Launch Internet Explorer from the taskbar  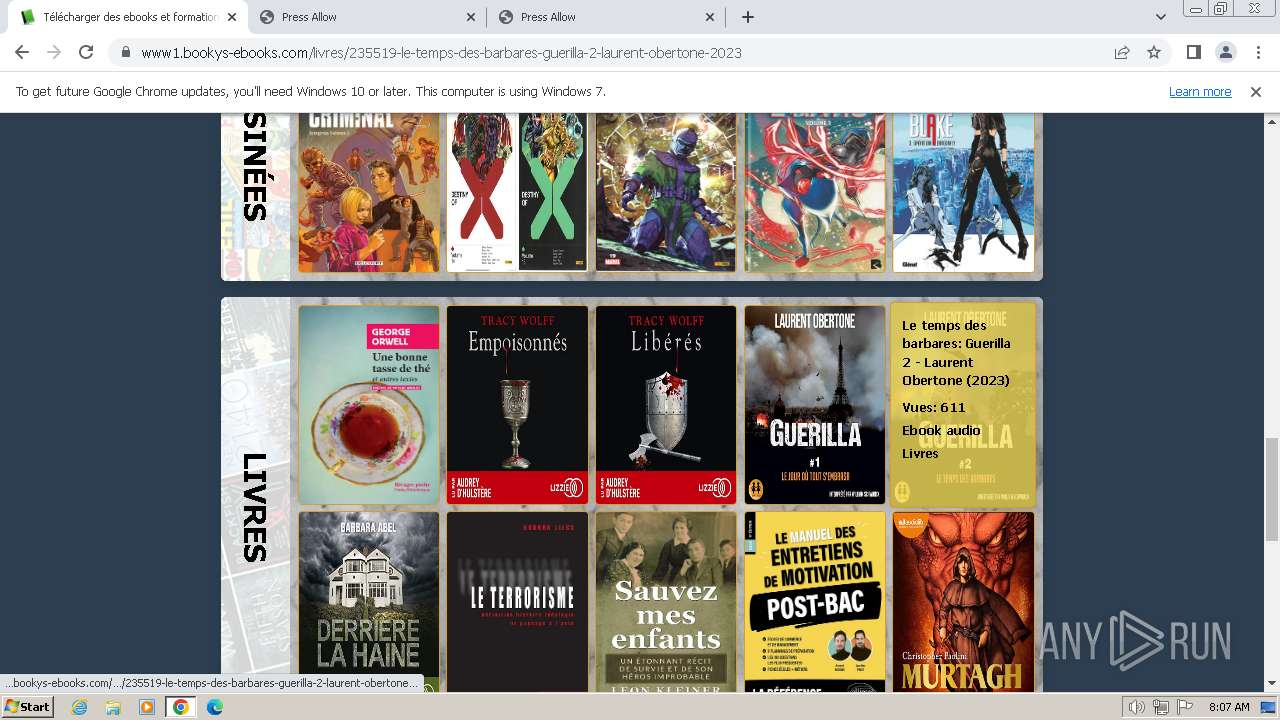80,707
